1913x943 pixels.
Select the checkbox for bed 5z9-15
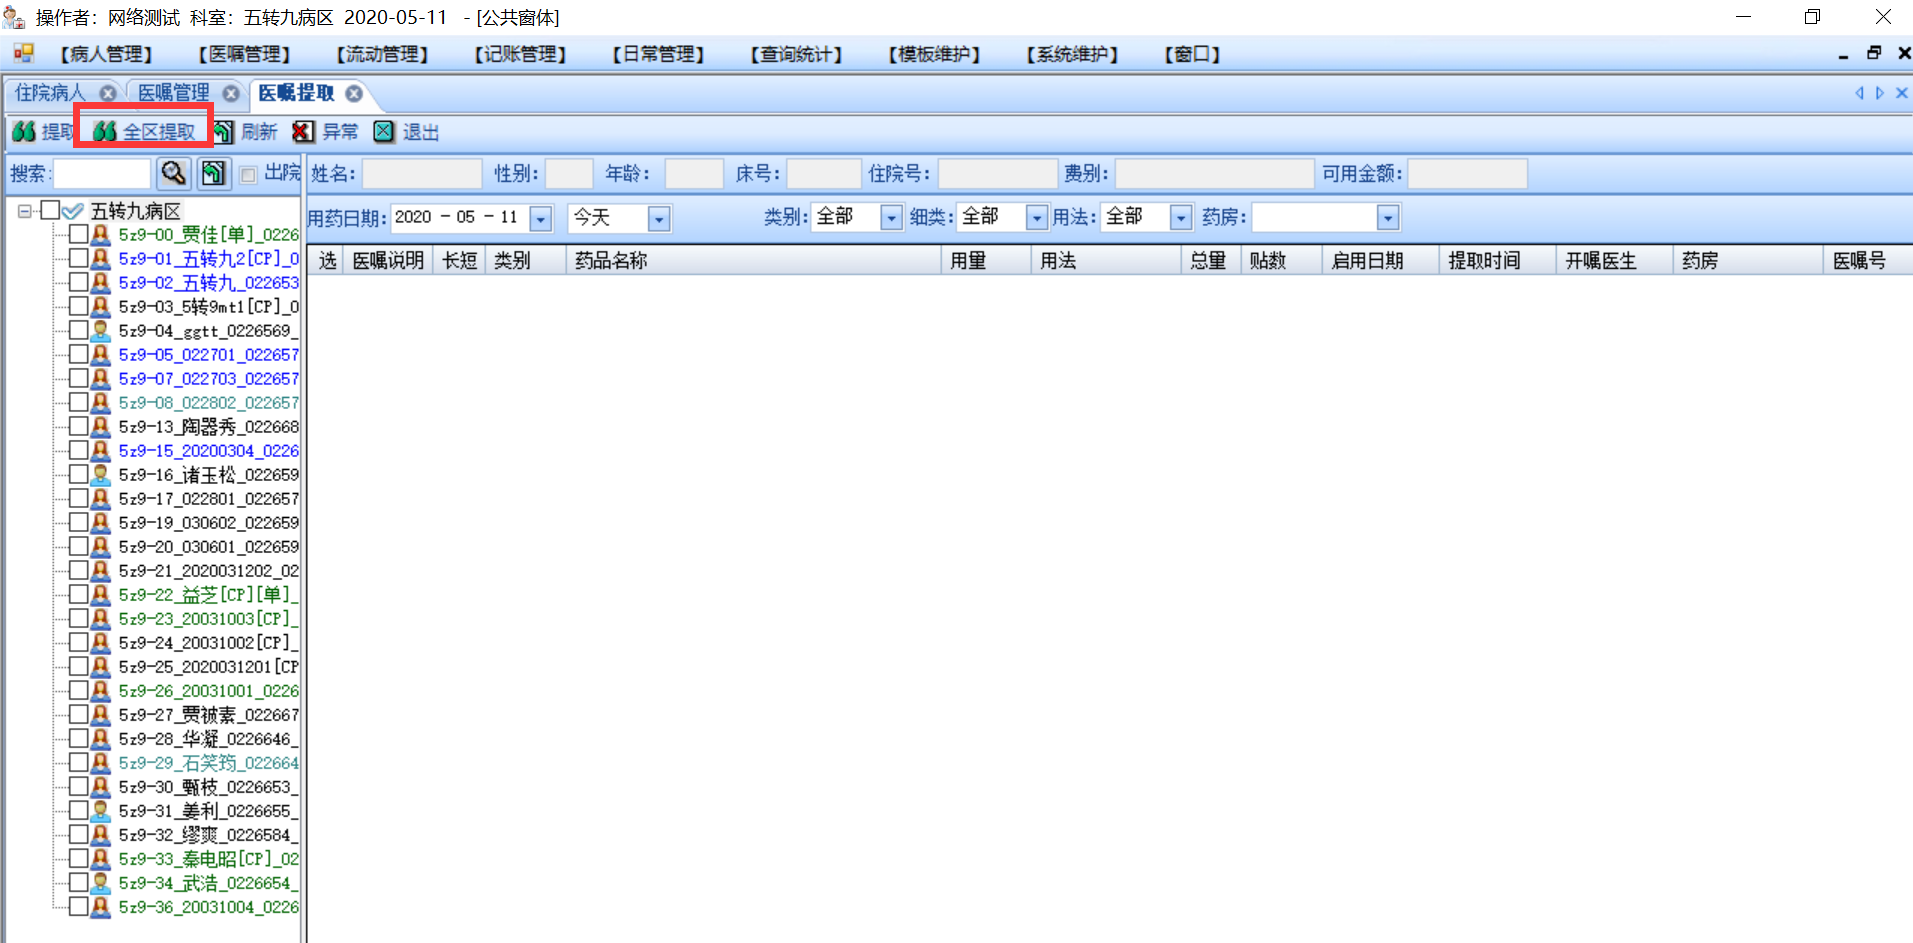pyautogui.click(x=78, y=451)
